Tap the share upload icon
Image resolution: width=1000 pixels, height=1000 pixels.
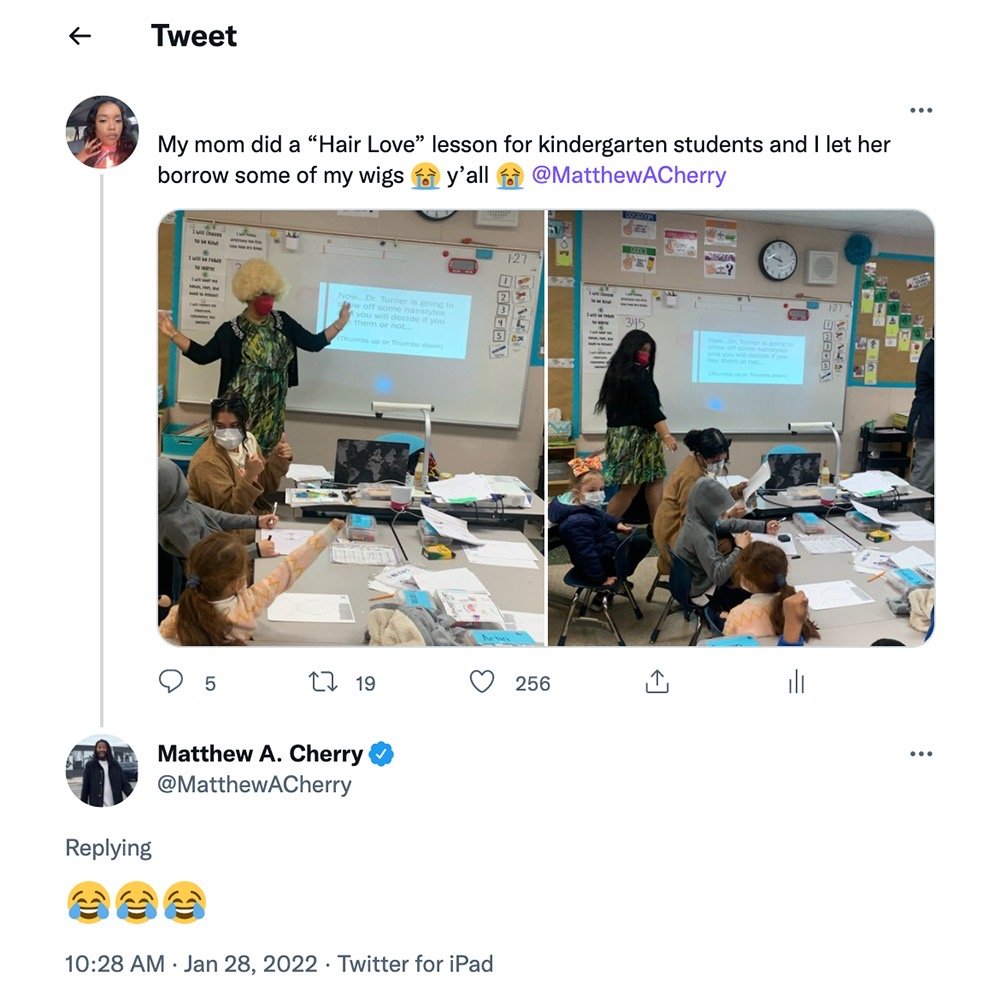(x=657, y=681)
